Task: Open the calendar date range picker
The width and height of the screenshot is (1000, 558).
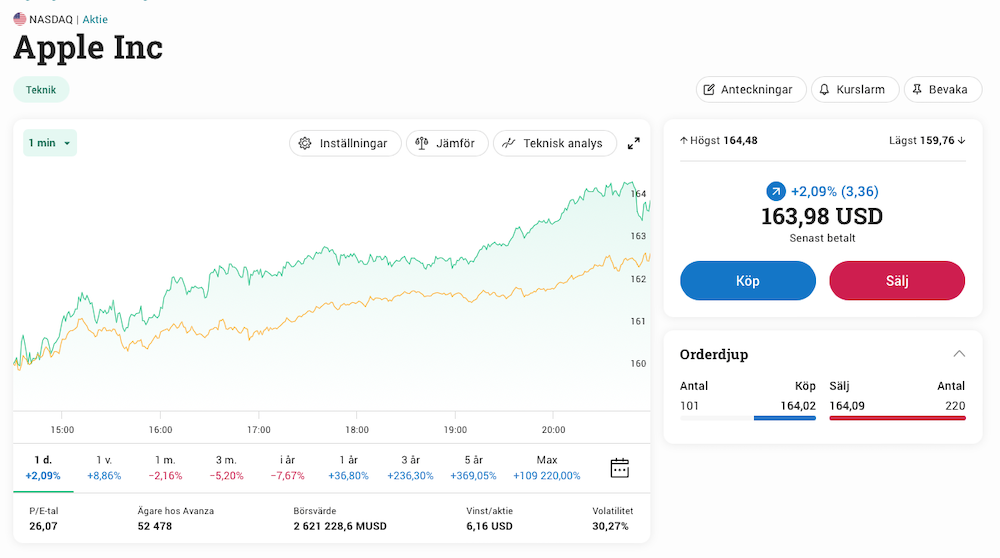Action: 620,467
